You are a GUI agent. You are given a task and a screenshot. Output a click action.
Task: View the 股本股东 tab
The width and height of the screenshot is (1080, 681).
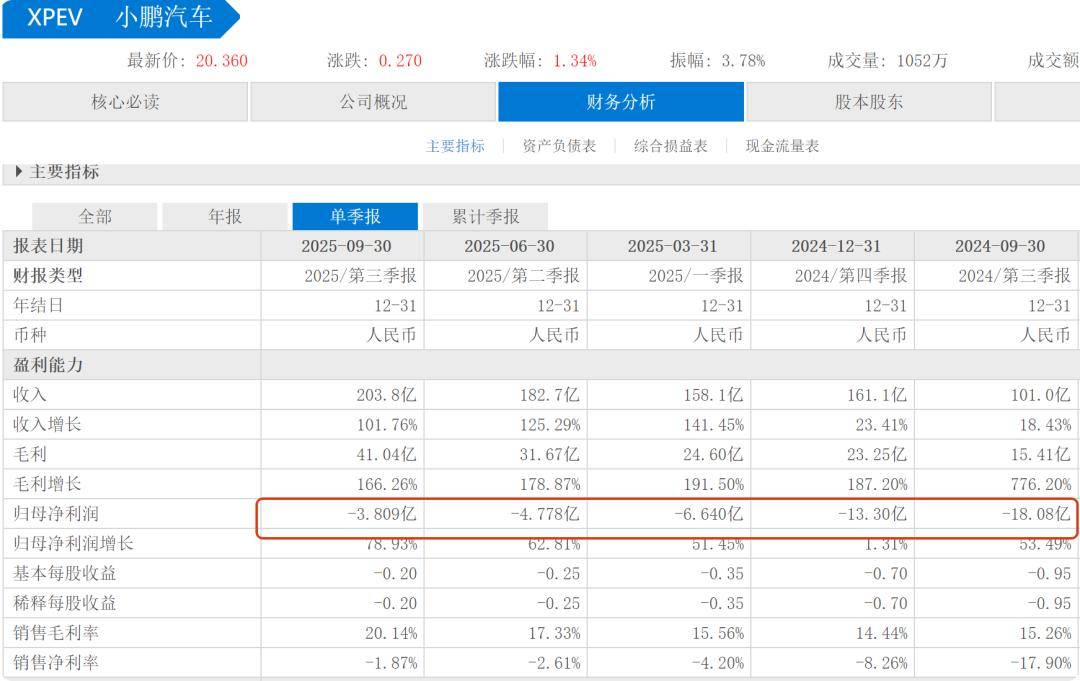869,101
